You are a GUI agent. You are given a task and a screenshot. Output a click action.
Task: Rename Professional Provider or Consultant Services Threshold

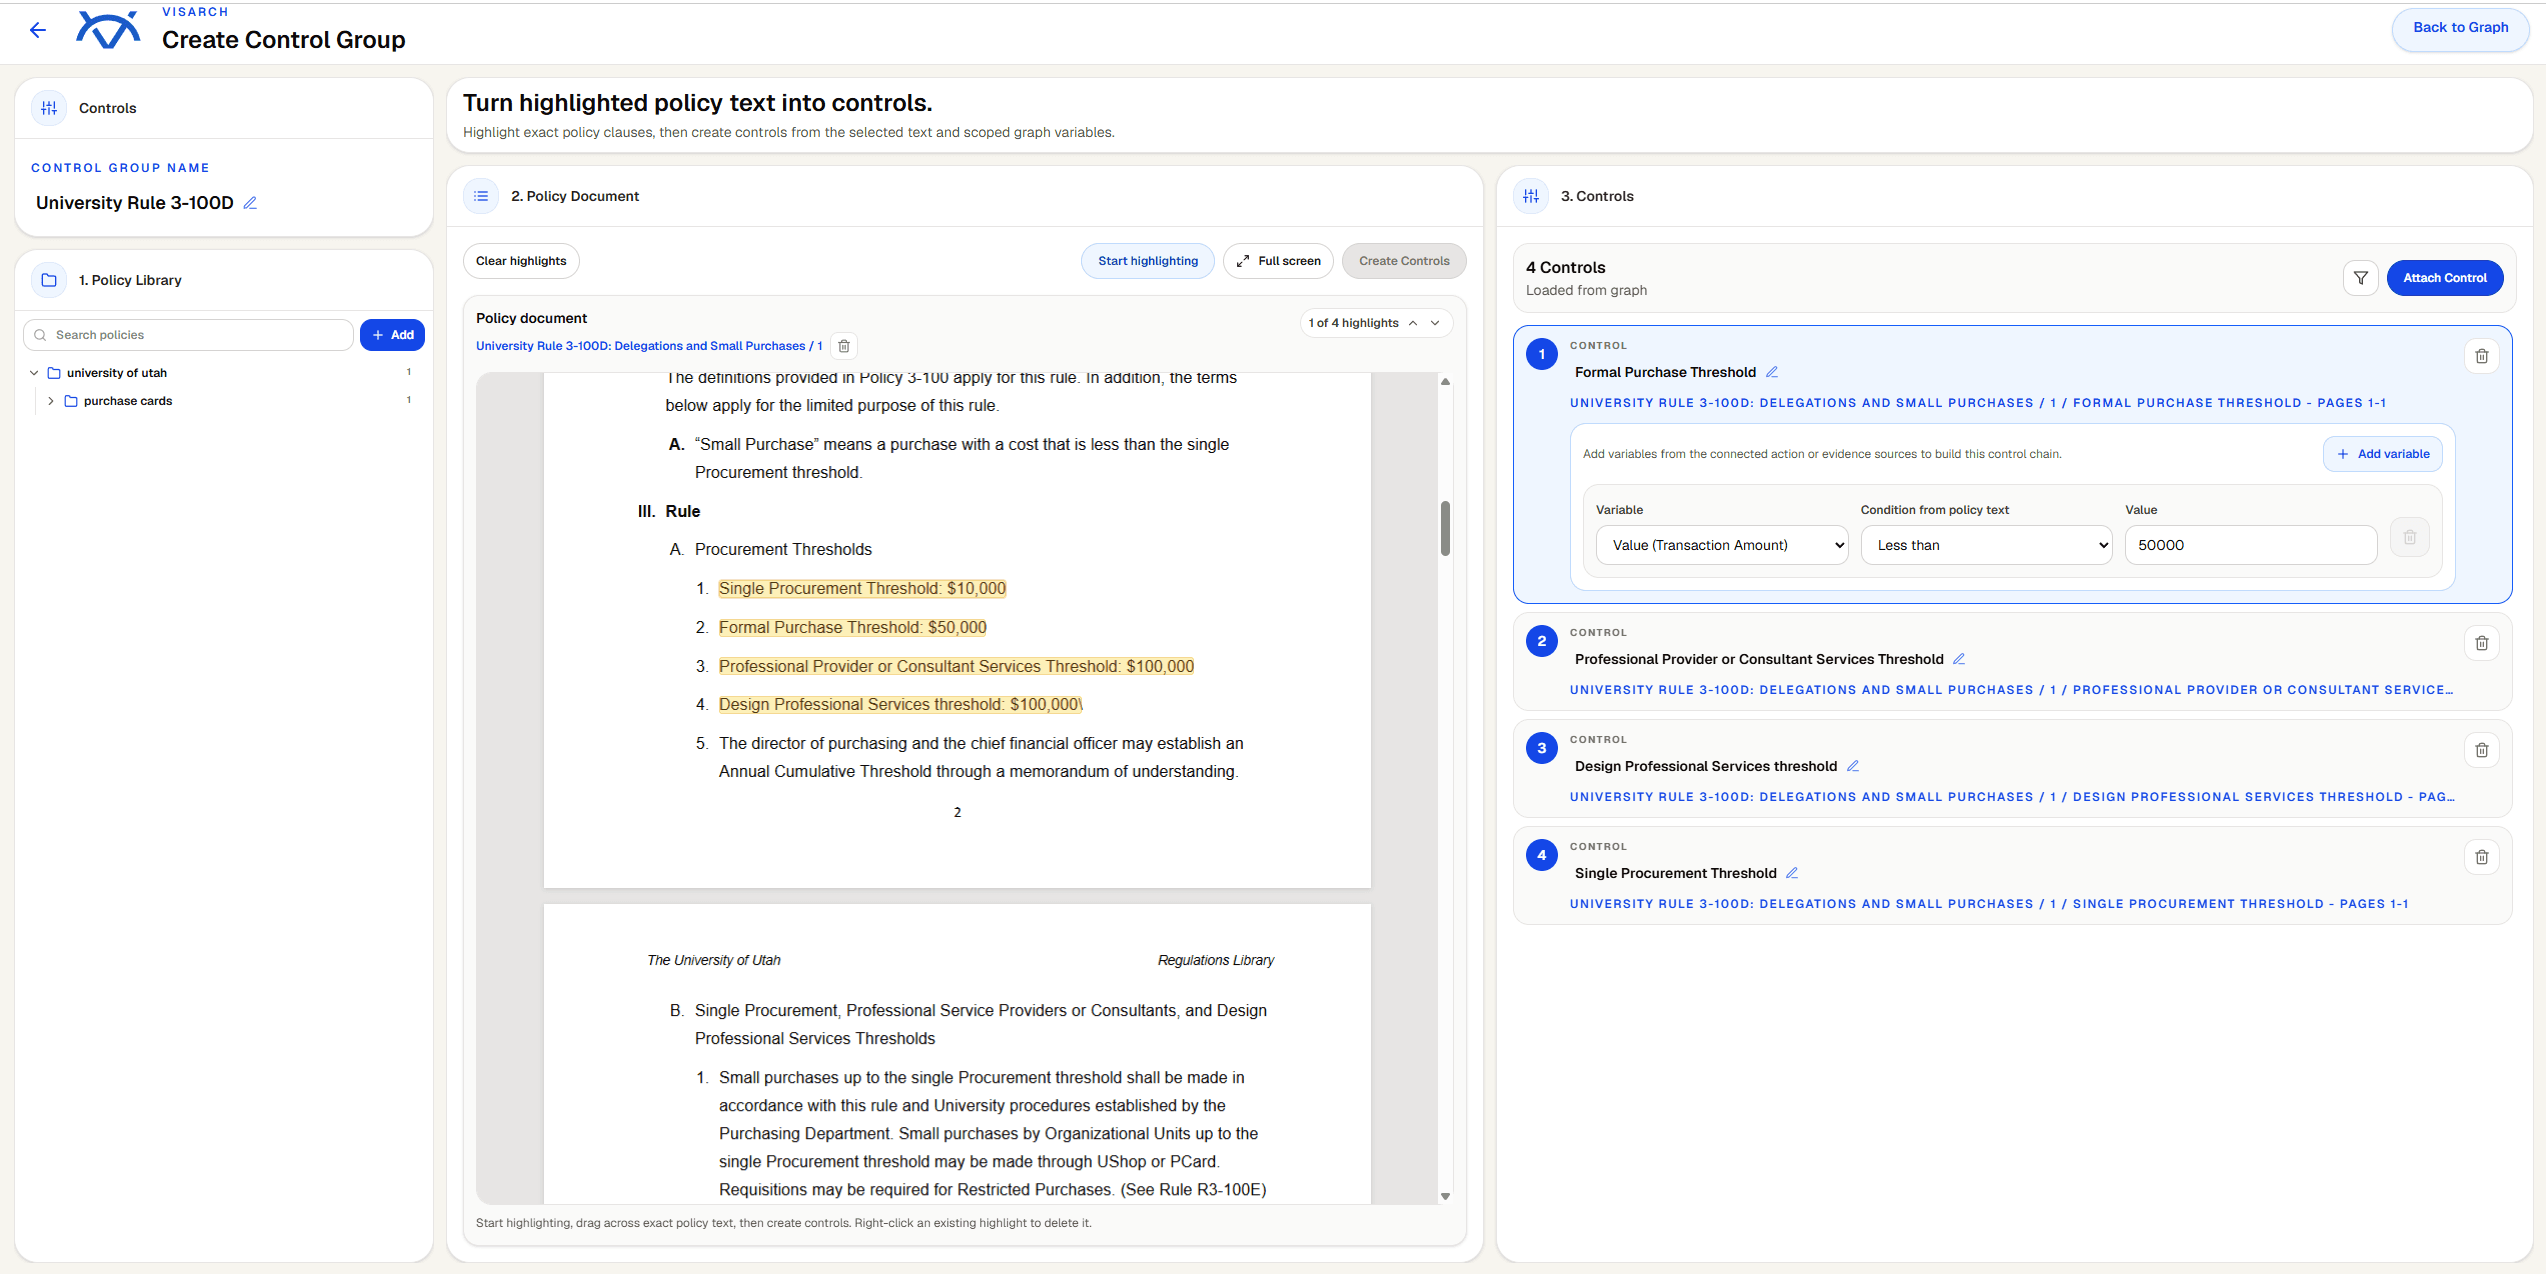pos(1959,659)
